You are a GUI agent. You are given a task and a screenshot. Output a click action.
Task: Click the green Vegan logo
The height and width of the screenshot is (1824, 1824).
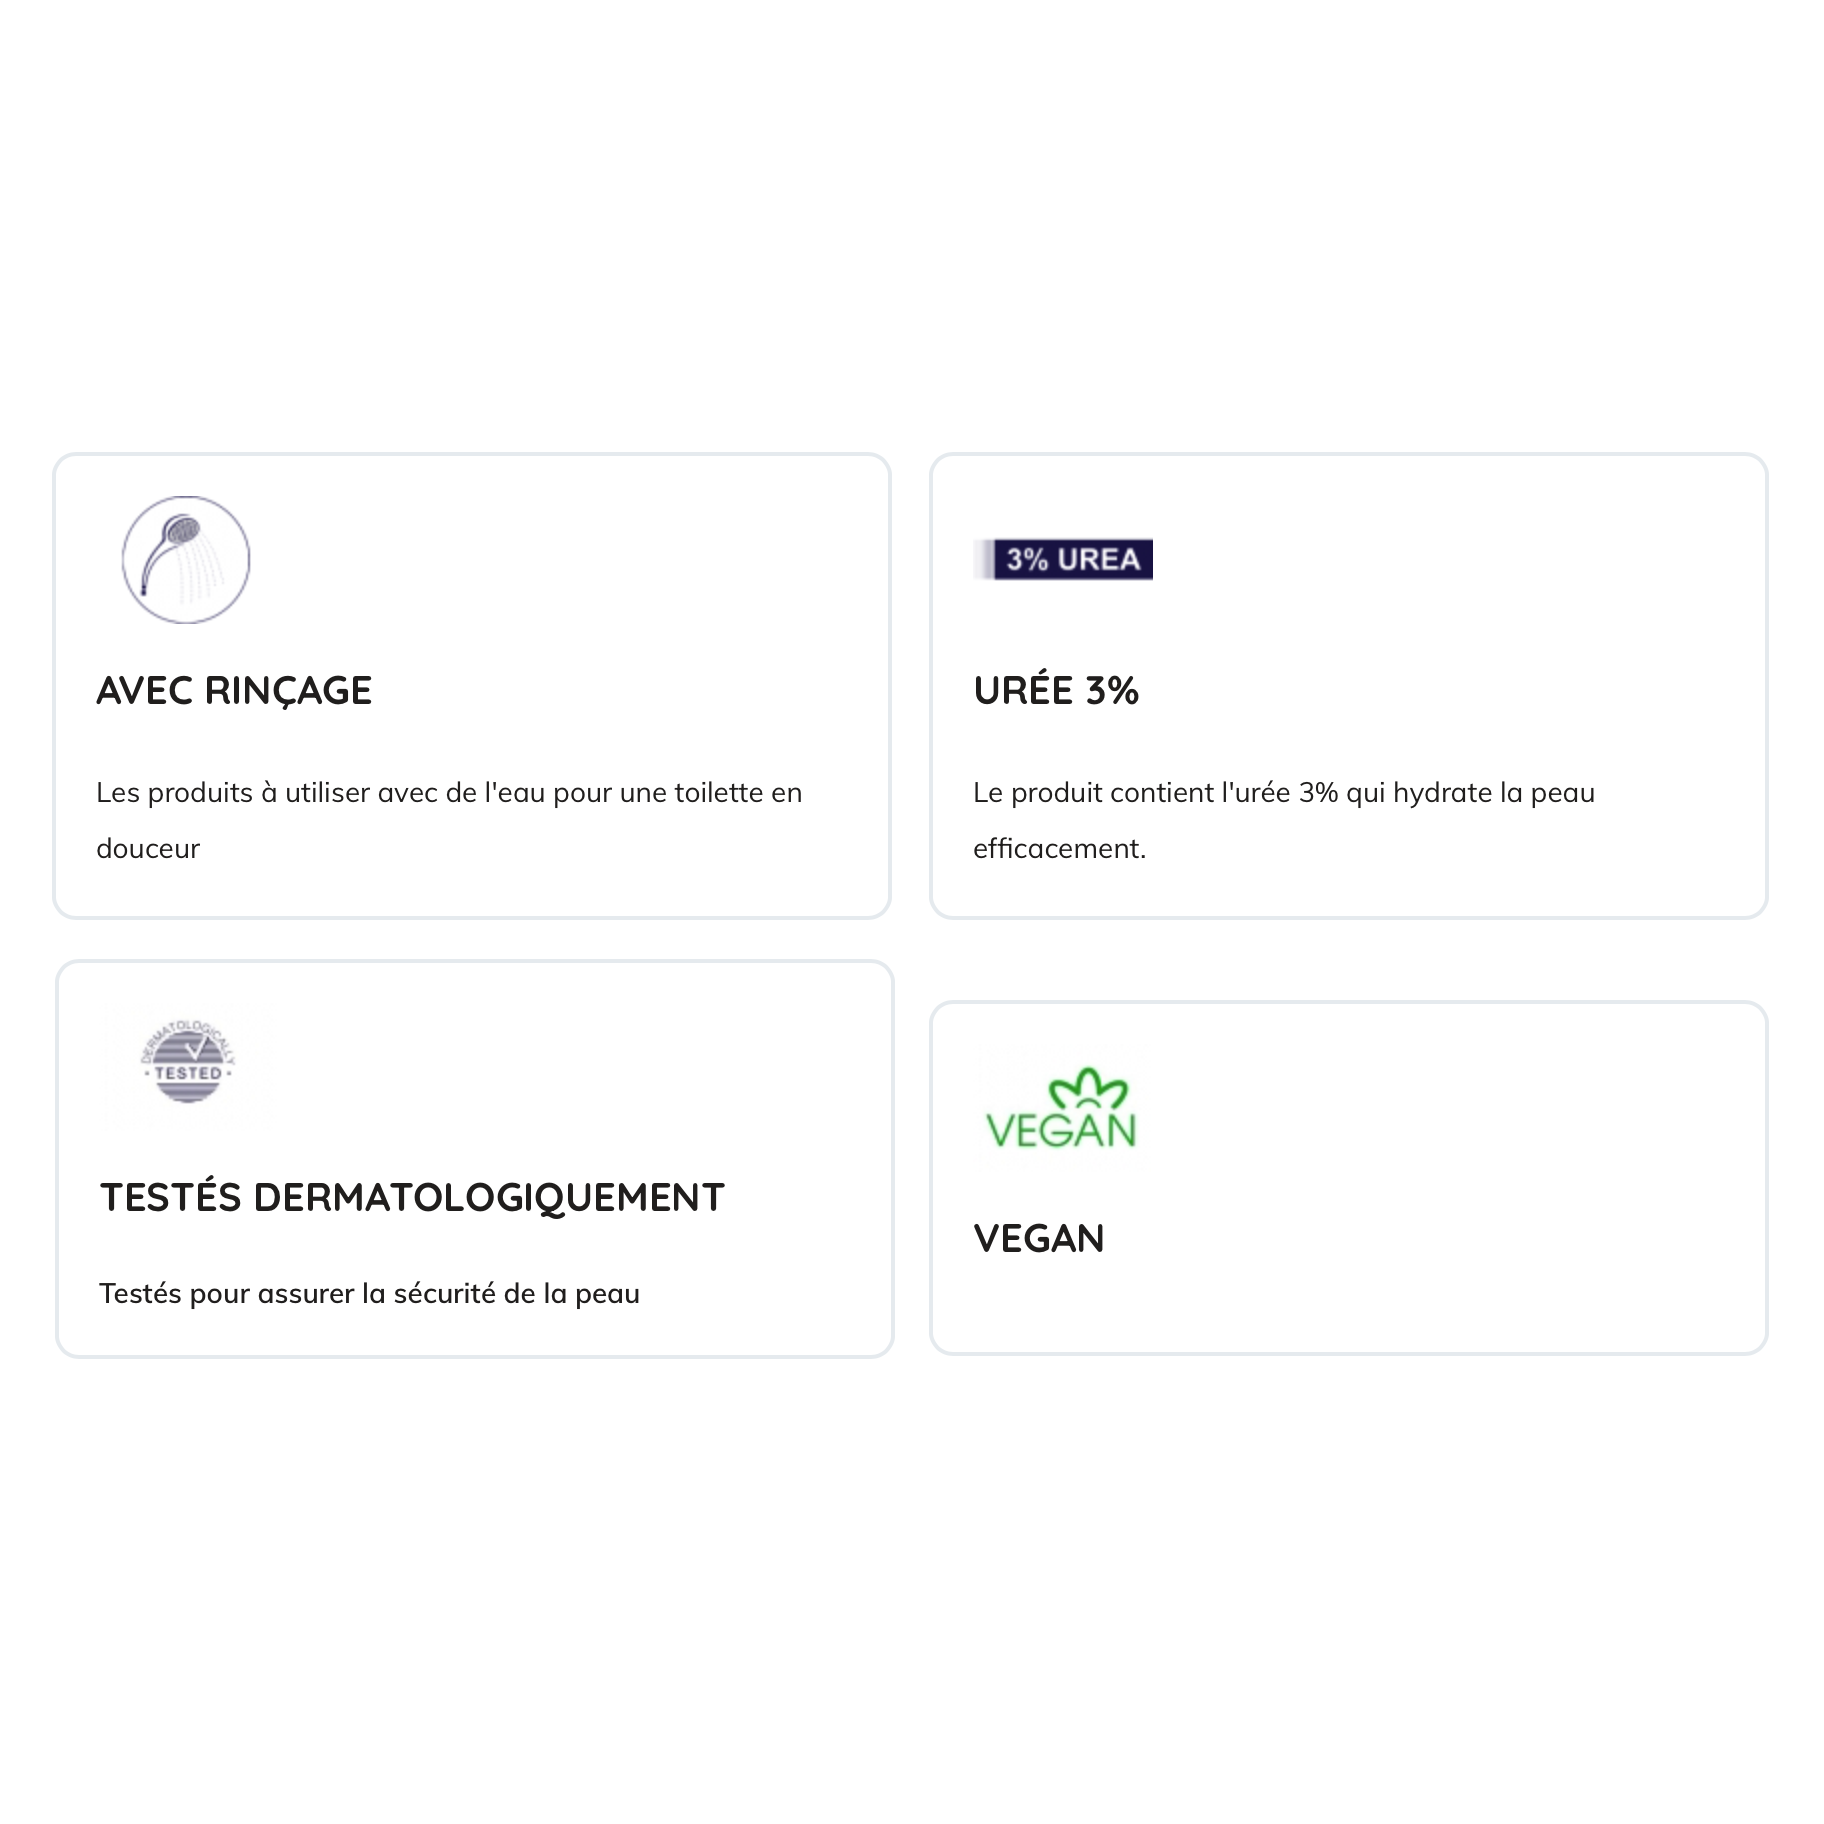(x=1061, y=1110)
